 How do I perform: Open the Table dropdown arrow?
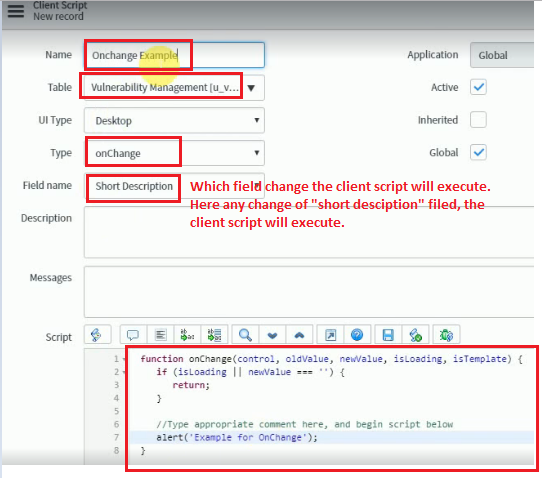(x=252, y=88)
